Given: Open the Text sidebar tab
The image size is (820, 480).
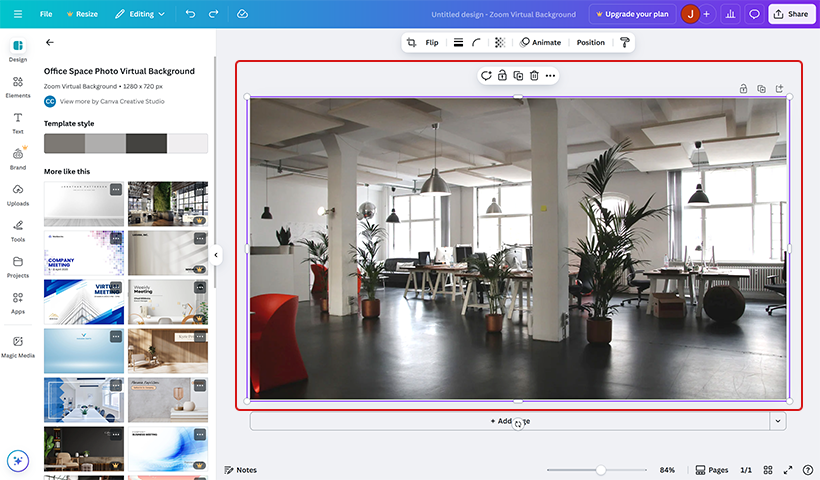Looking at the screenshot, I should [x=18, y=123].
